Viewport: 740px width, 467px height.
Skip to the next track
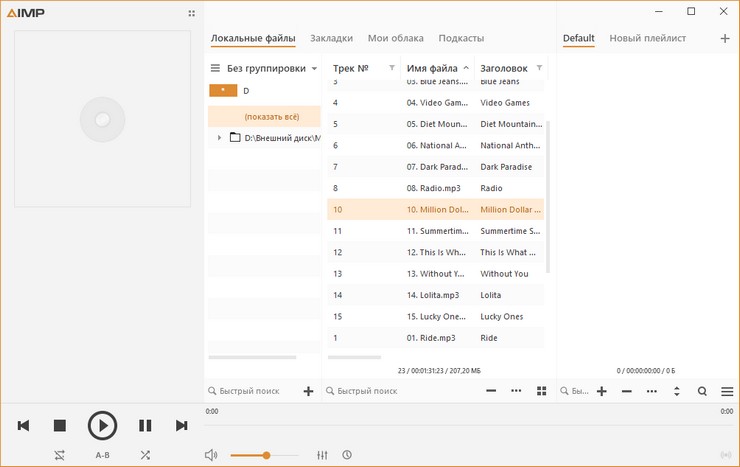(181, 426)
